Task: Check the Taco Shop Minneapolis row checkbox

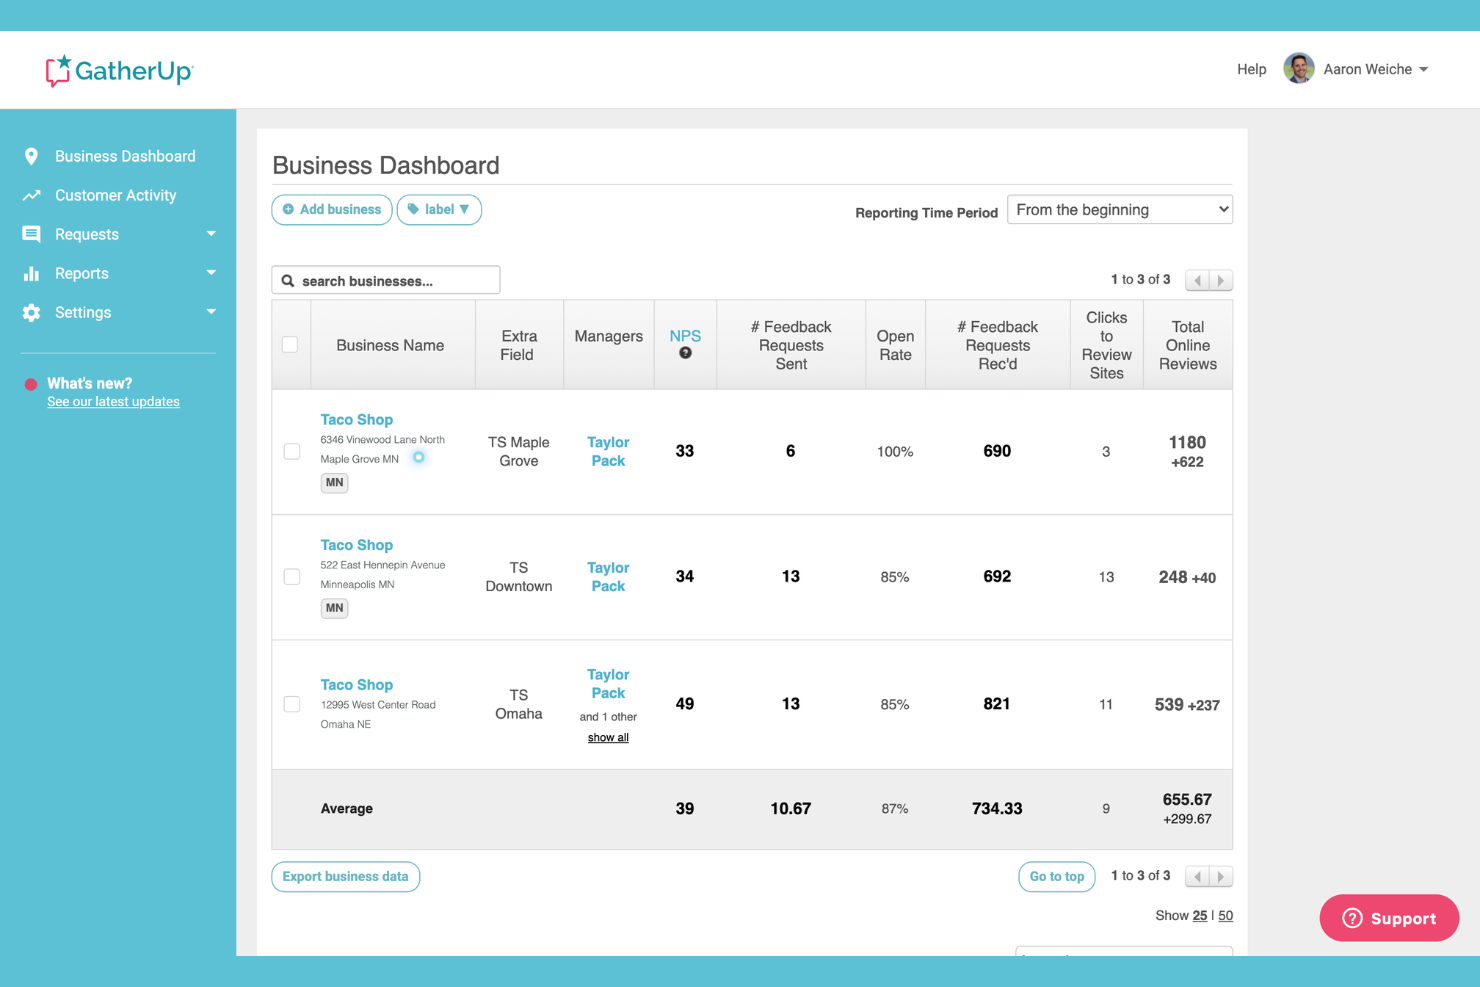Action: [292, 577]
